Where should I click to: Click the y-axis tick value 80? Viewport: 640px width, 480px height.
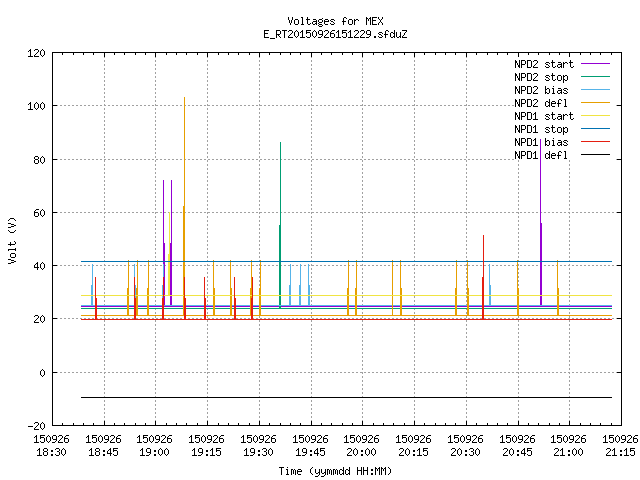click(x=39, y=160)
